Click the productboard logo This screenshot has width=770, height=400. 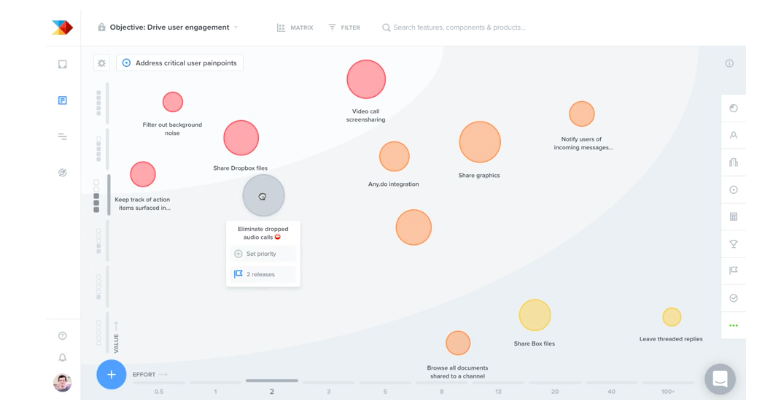62,27
